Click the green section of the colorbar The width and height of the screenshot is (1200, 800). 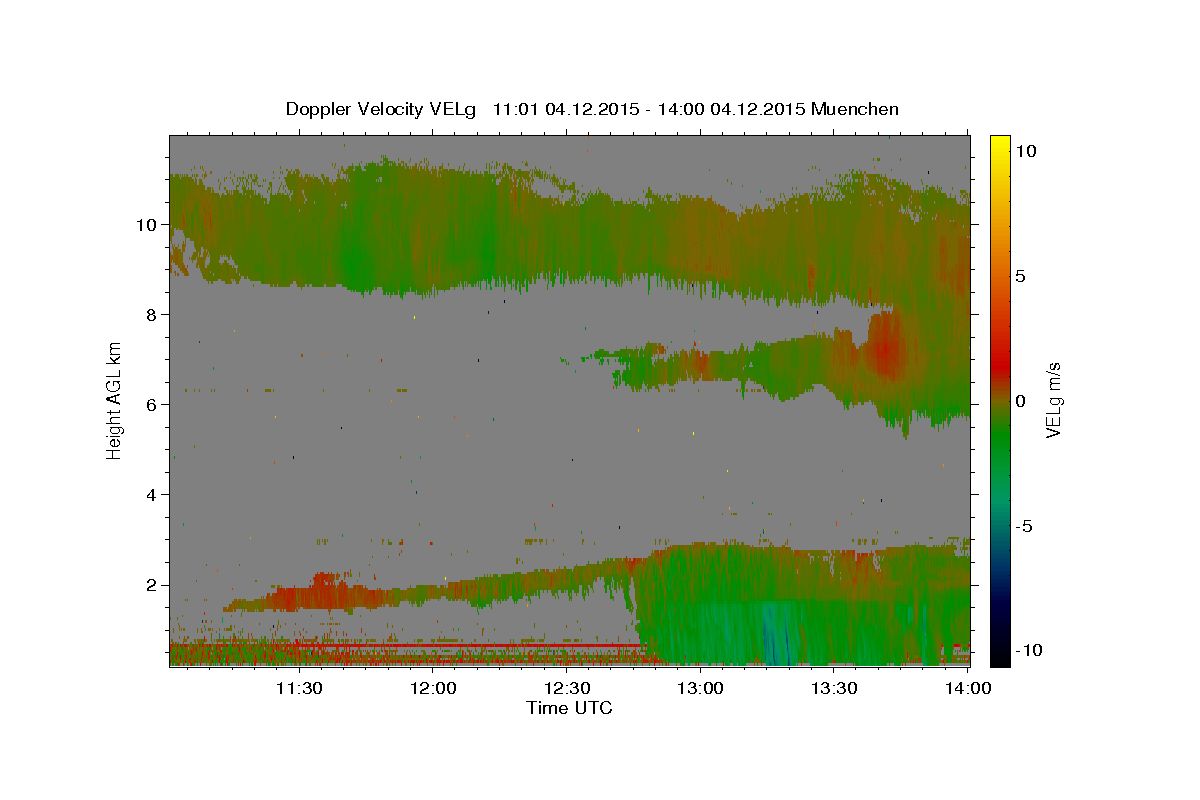click(1000, 440)
